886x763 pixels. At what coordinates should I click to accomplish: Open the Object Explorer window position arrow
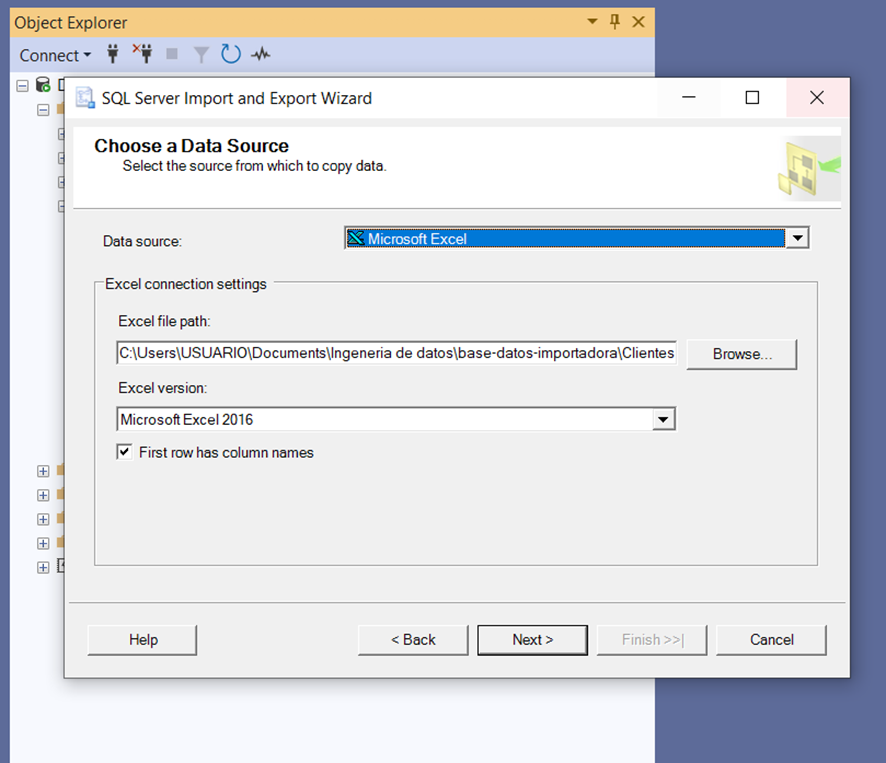point(592,21)
